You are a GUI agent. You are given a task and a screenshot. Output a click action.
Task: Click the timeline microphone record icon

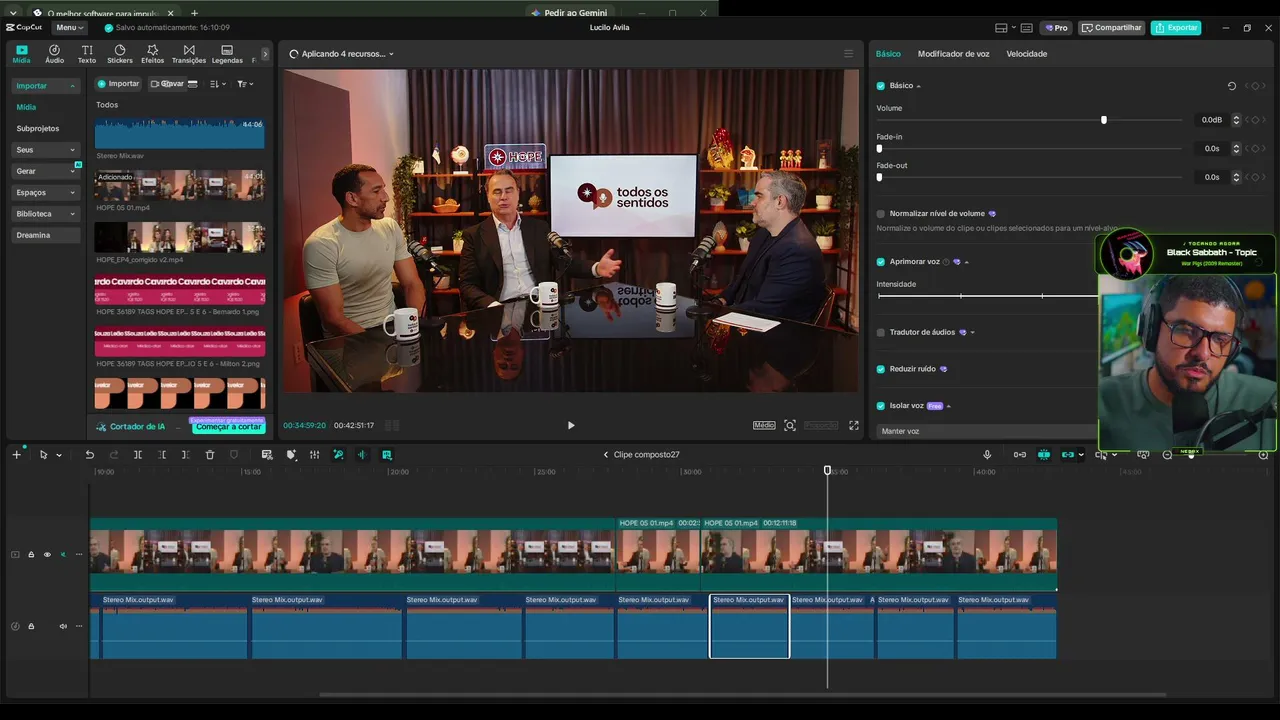click(987, 455)
